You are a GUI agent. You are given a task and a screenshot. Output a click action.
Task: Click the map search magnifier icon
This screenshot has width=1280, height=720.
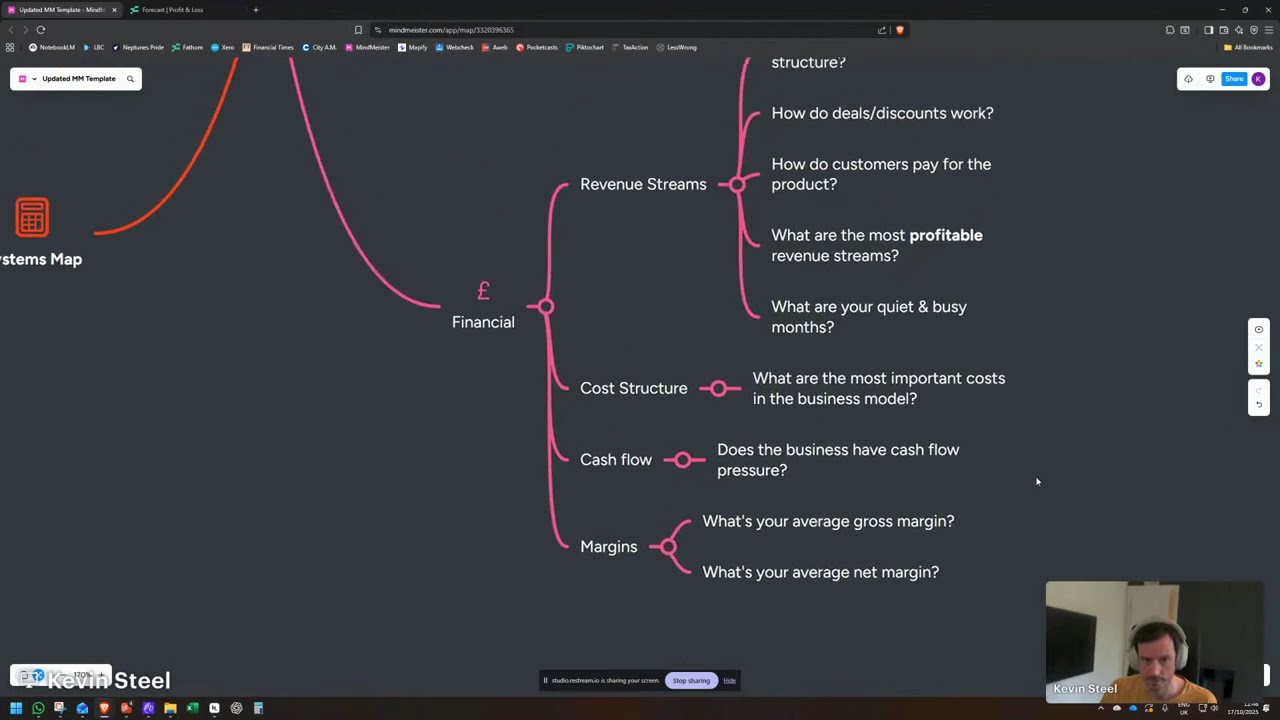pyautogui.click(x=130, y=79)
